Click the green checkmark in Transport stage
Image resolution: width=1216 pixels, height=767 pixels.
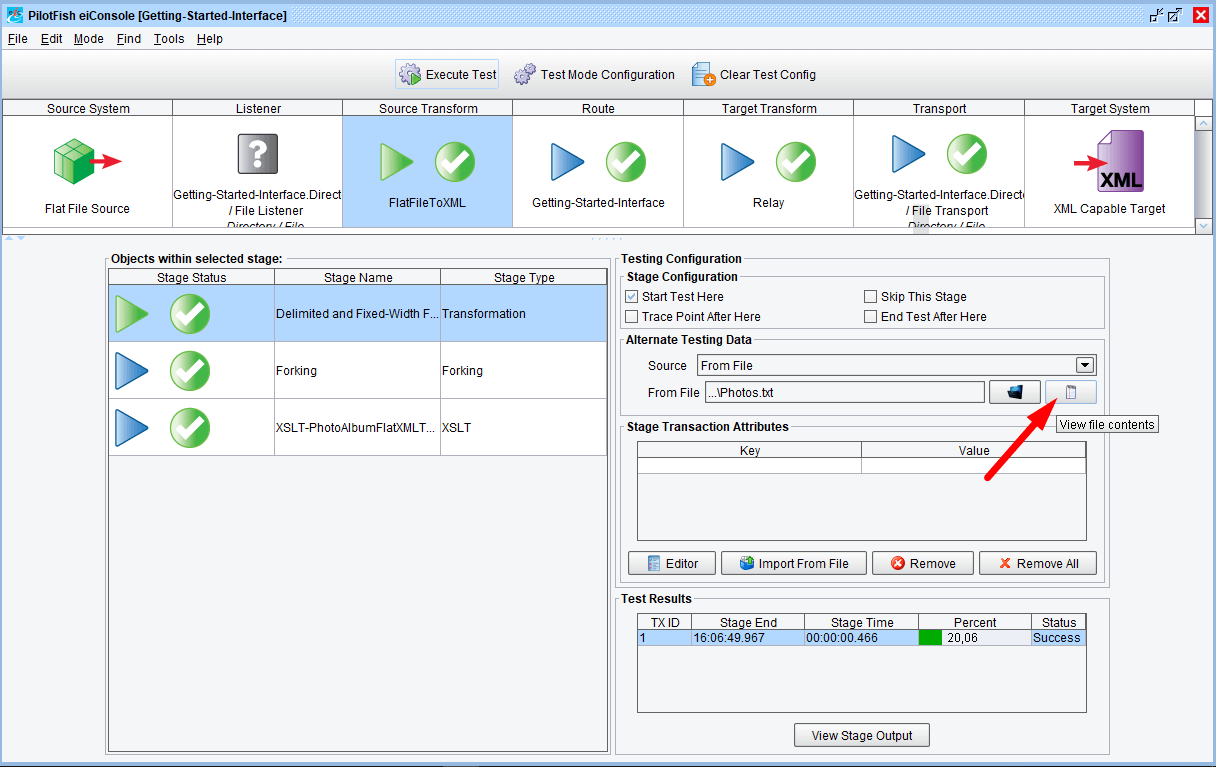coord(967,154)
